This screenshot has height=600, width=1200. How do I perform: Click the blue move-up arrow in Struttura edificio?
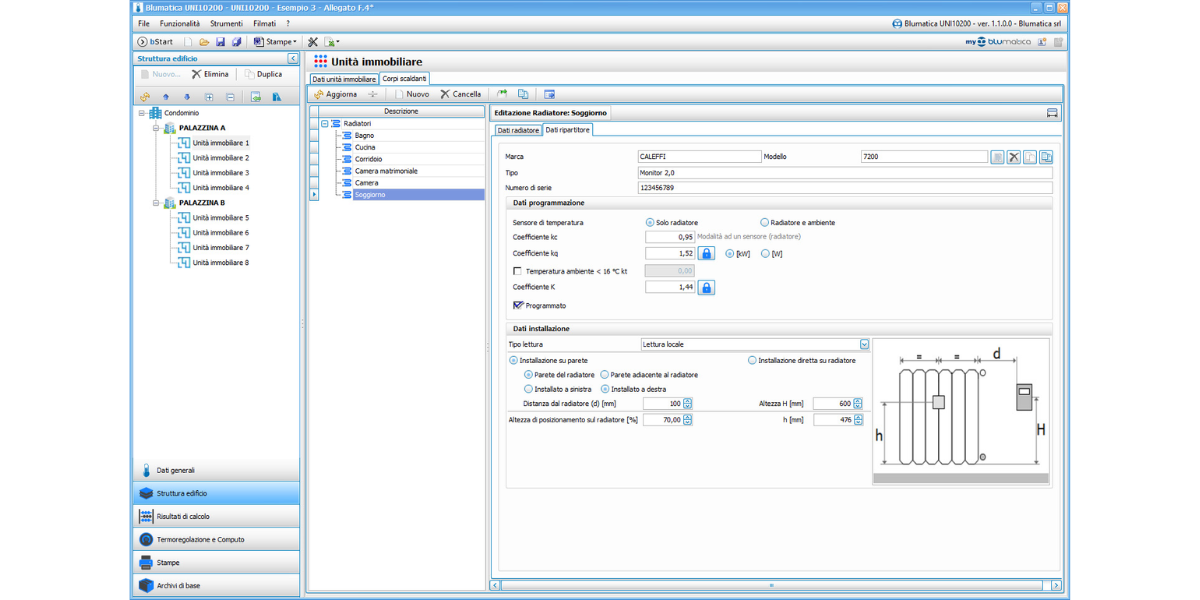166,97
